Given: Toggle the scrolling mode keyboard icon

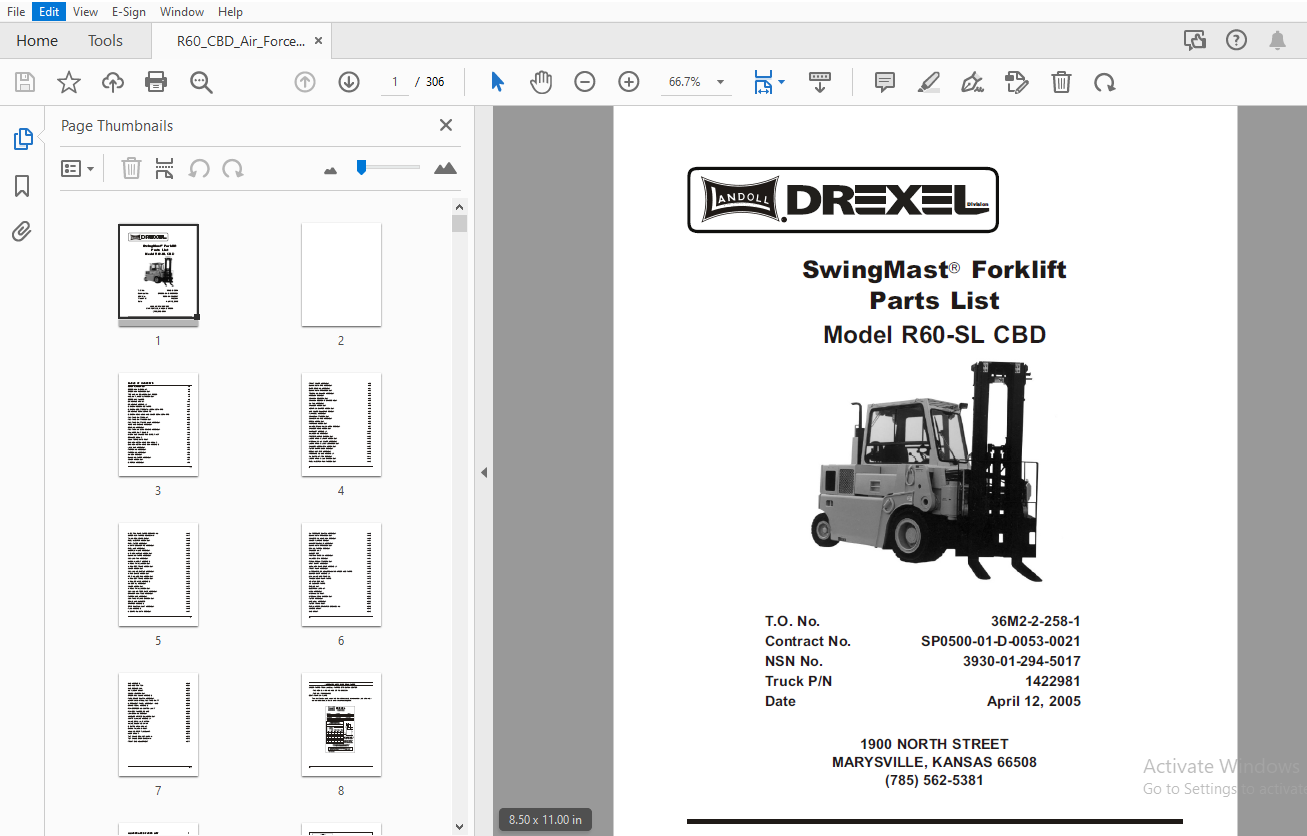Looking at the screenshot, I should tap(820, 82).
